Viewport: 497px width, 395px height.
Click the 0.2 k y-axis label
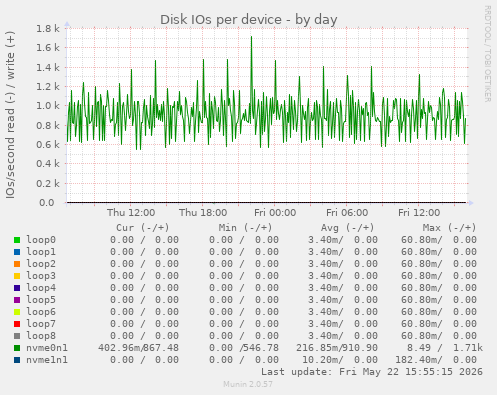click(x=48, y=183)
